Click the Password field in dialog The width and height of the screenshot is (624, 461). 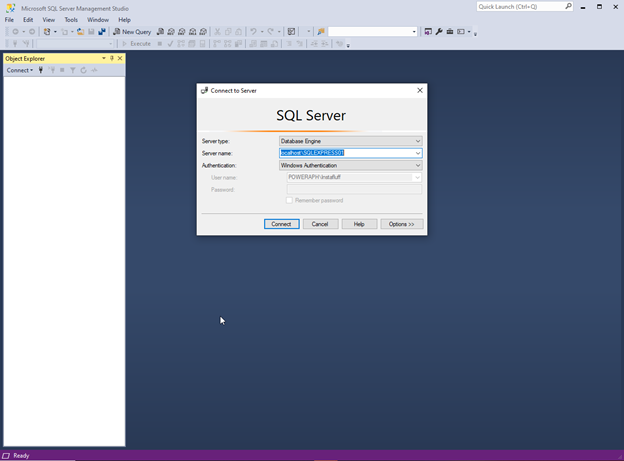354,189
